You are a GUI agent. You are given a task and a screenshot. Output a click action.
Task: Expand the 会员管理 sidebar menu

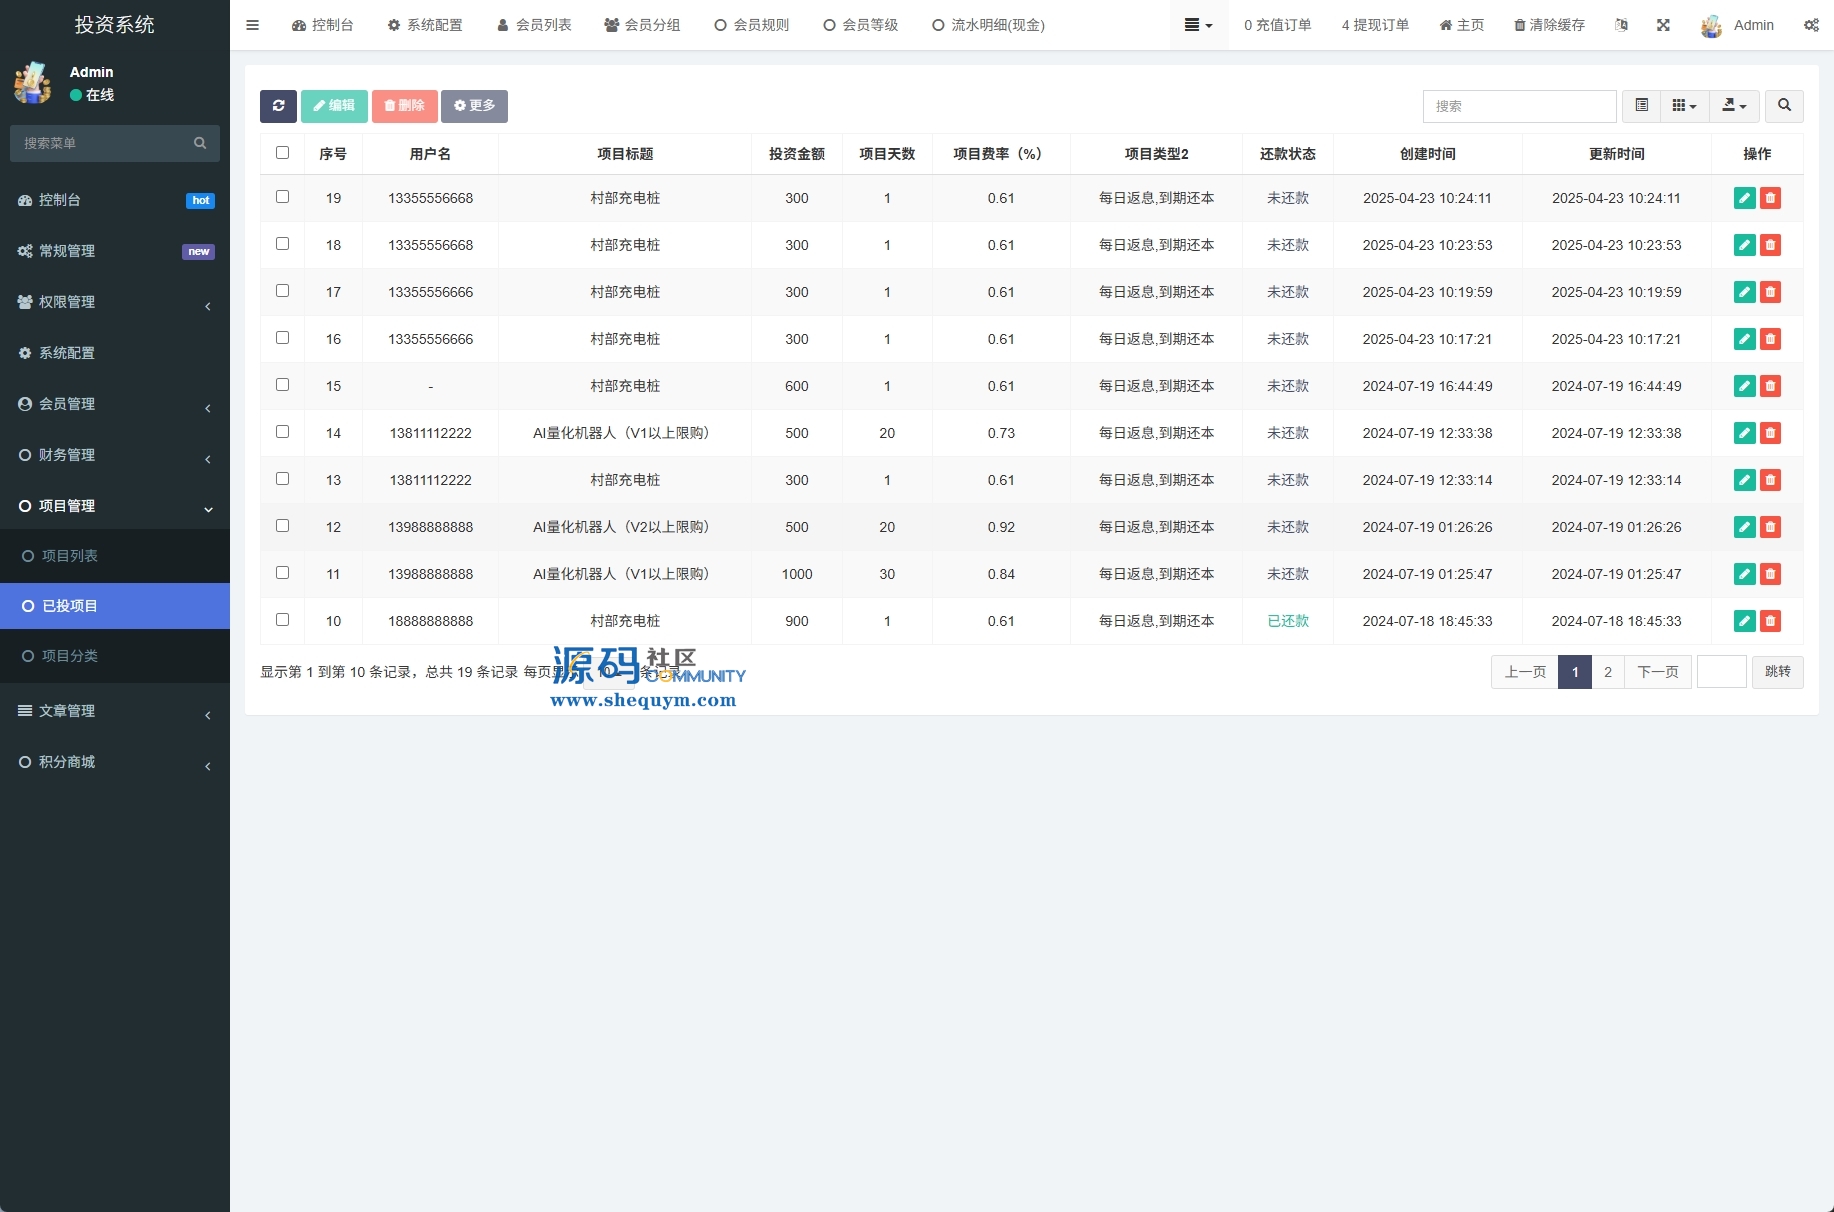point(115,404)
